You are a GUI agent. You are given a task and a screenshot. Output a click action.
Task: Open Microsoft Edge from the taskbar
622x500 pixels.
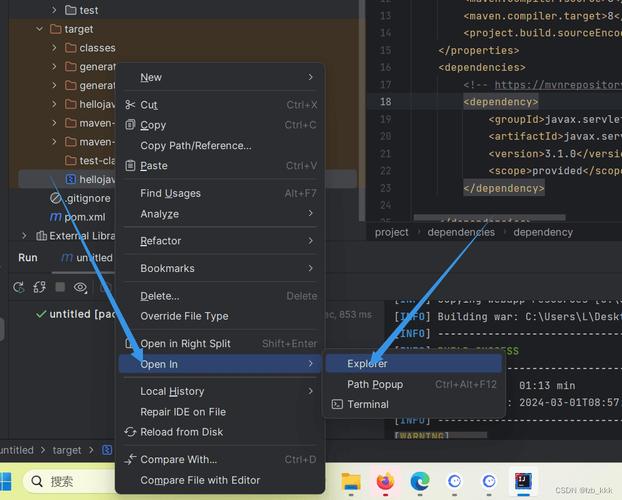[420, 482]
